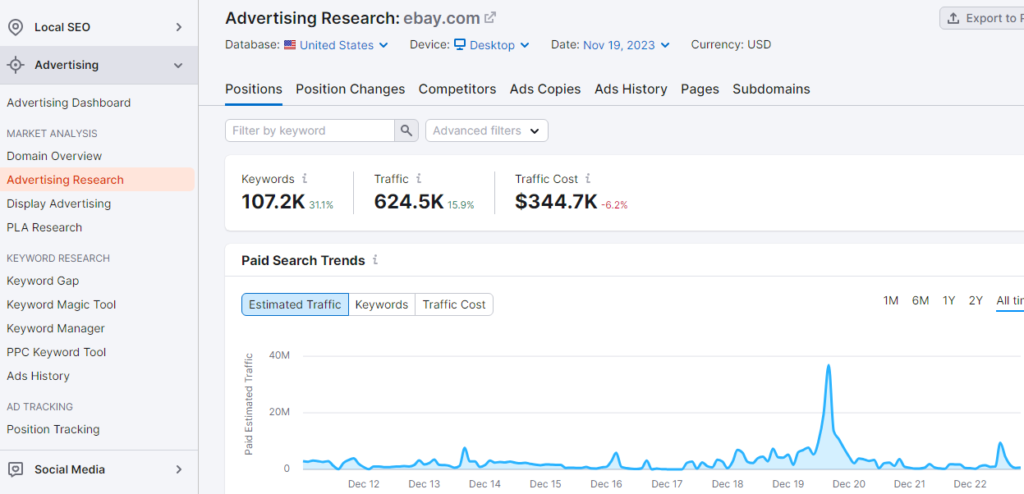The image size is (1024, 494).
Task: Open Keyword Manager in sidebar
Action: coord(56,328)
